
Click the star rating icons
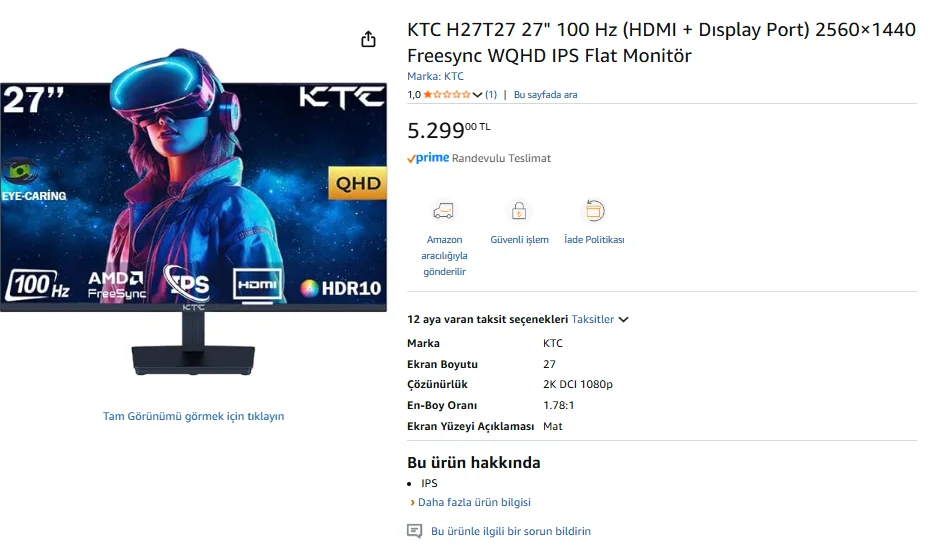click(x=446, y=94)
